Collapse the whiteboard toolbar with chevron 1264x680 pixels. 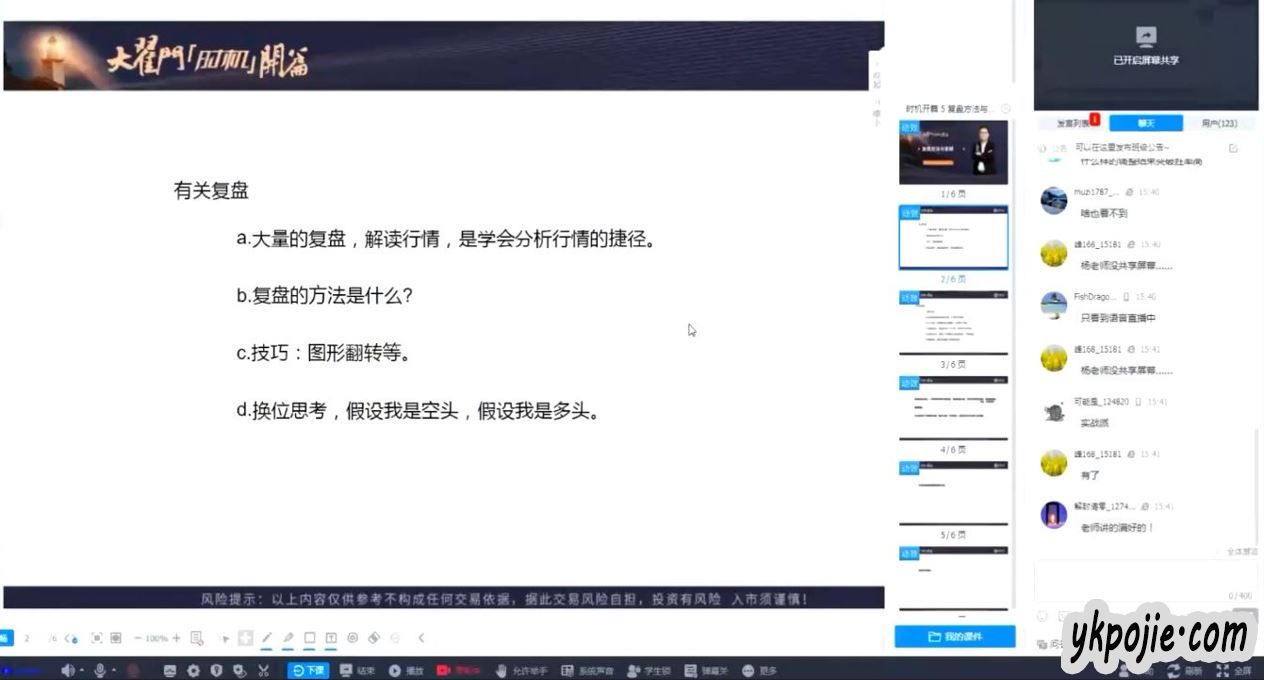click(421, 638)
